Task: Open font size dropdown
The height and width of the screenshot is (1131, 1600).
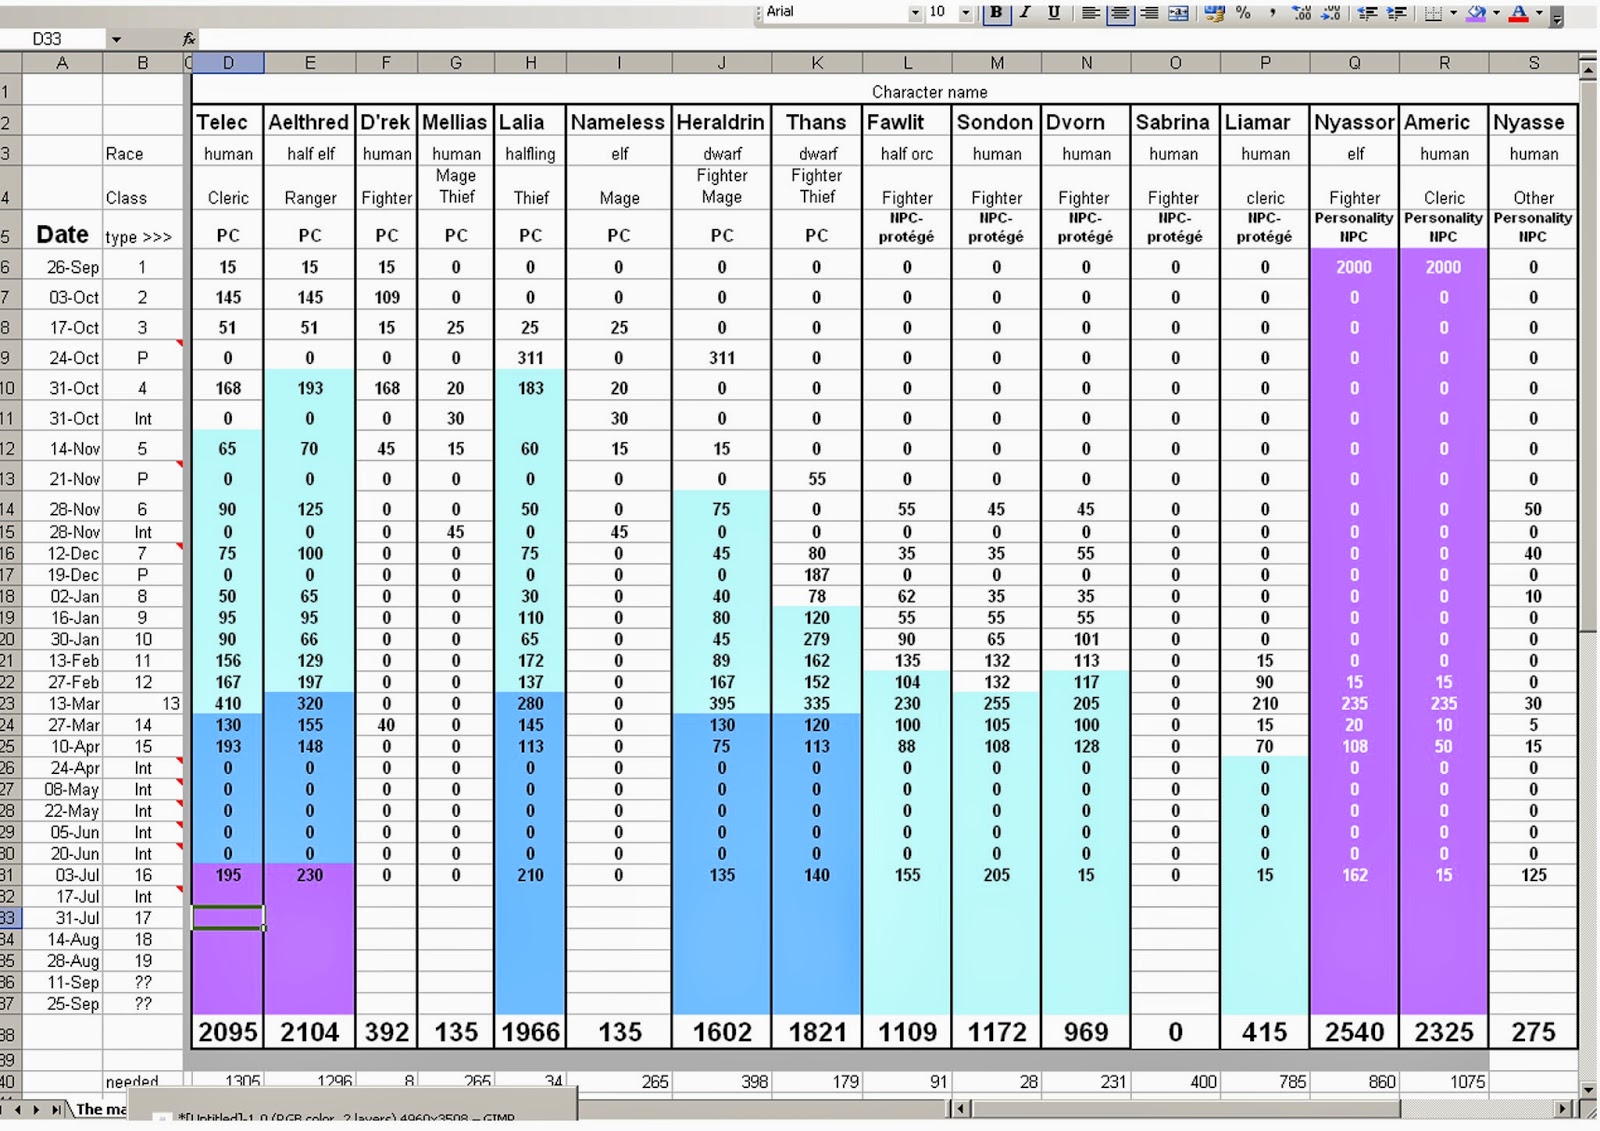Action: point(965,13)
